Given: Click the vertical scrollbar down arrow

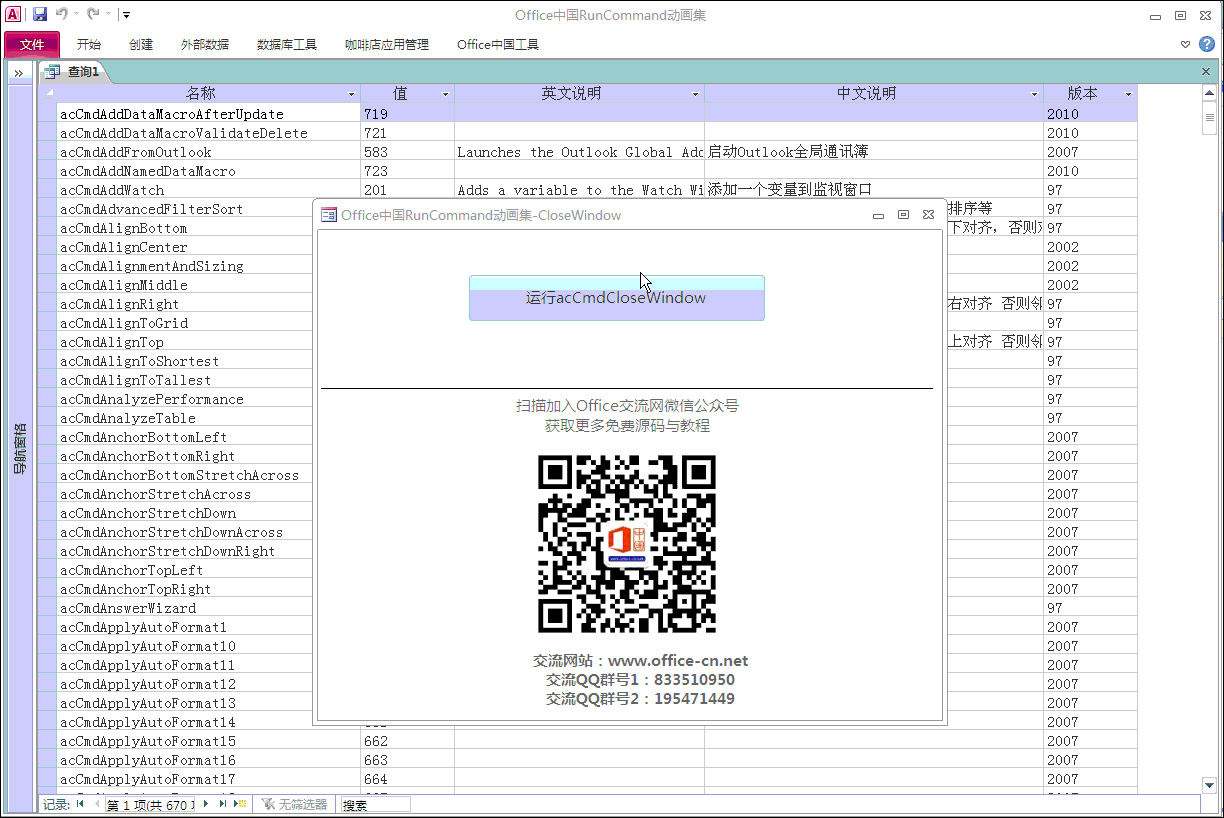Looking at the screenshot, I should 1209,785.
